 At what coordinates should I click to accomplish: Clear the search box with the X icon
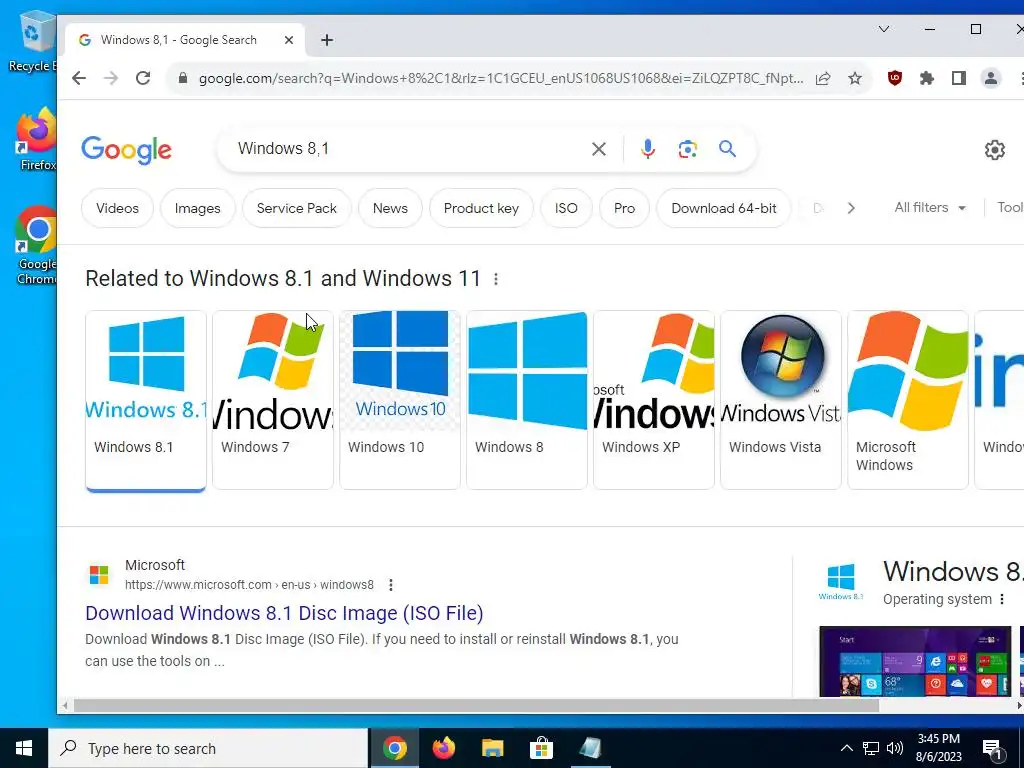[x=598, y=149]
